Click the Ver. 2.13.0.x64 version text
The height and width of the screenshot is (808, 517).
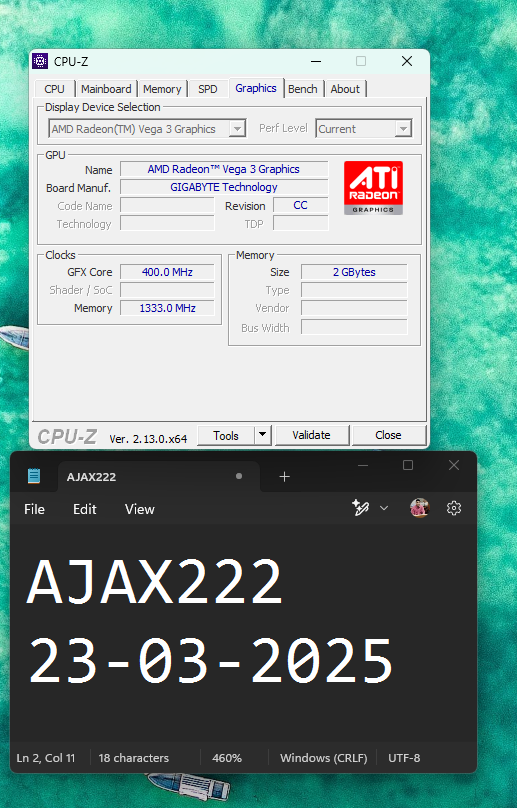(148, 439)
